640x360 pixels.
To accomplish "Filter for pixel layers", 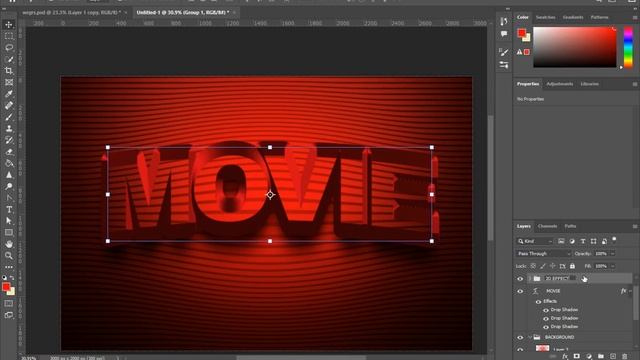I will [x=561, y=241].
